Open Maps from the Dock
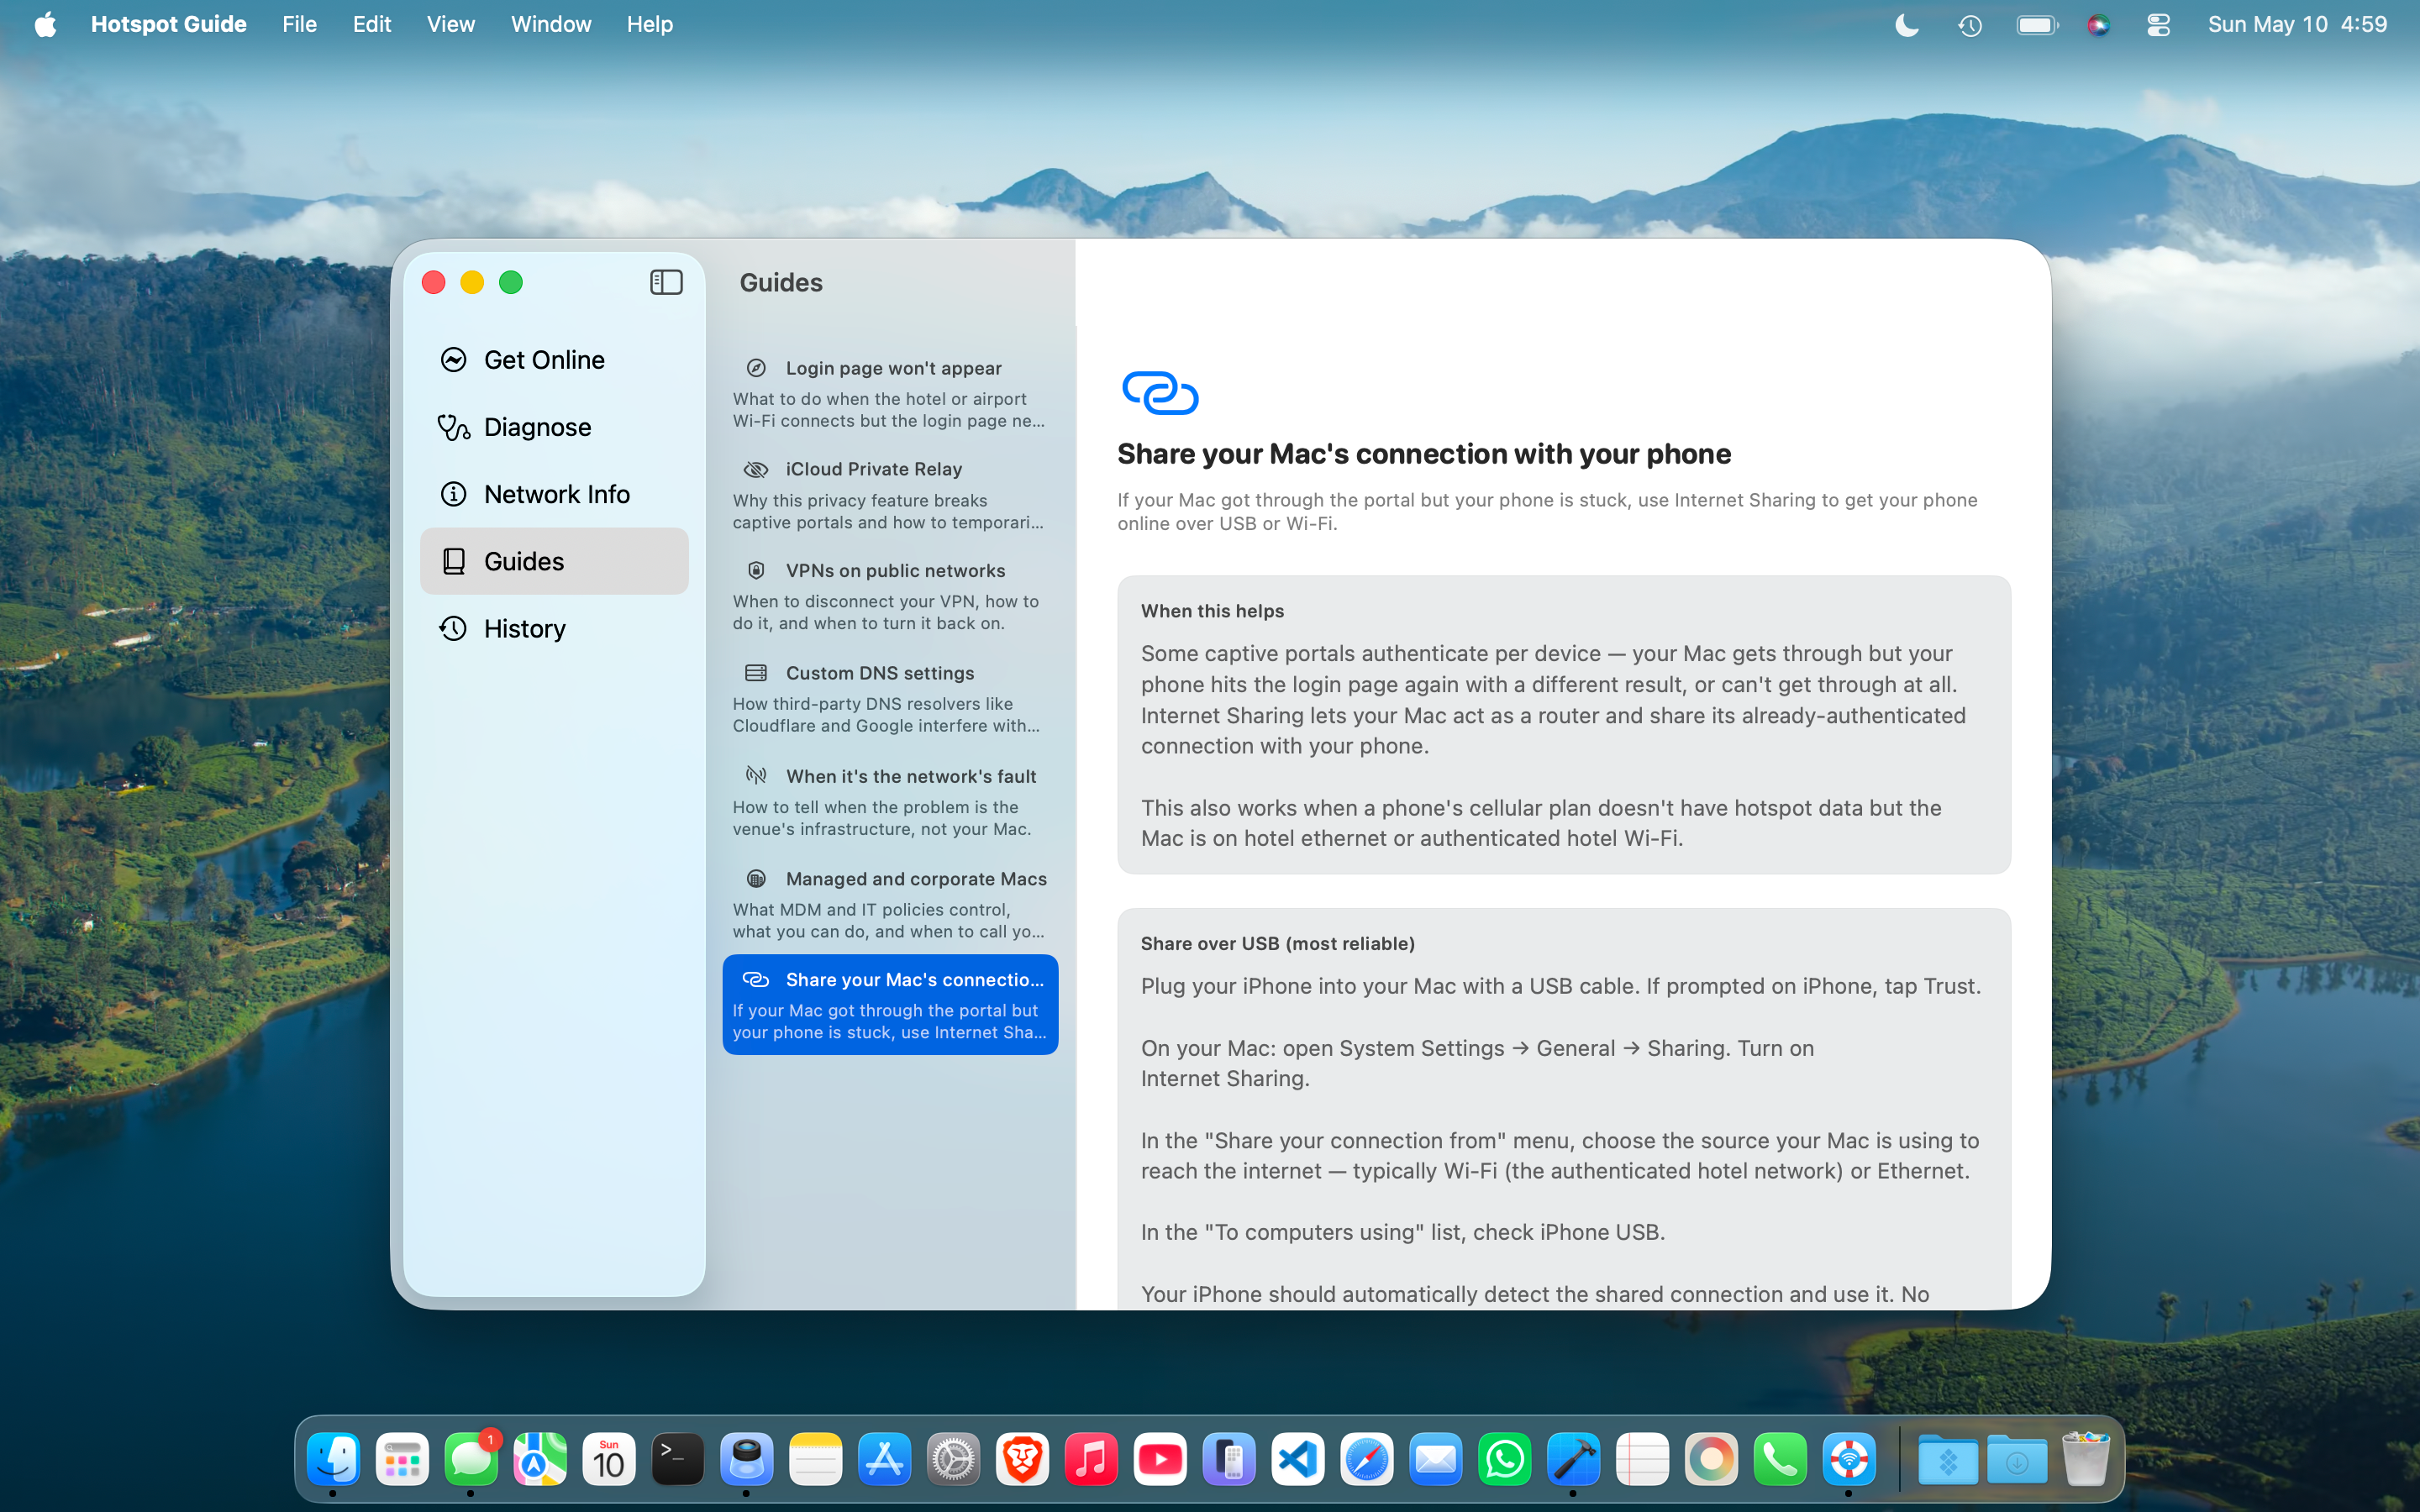The width and height of the screenshot is (2420, 1512). pyautogui.click(x=540, y=1459)
